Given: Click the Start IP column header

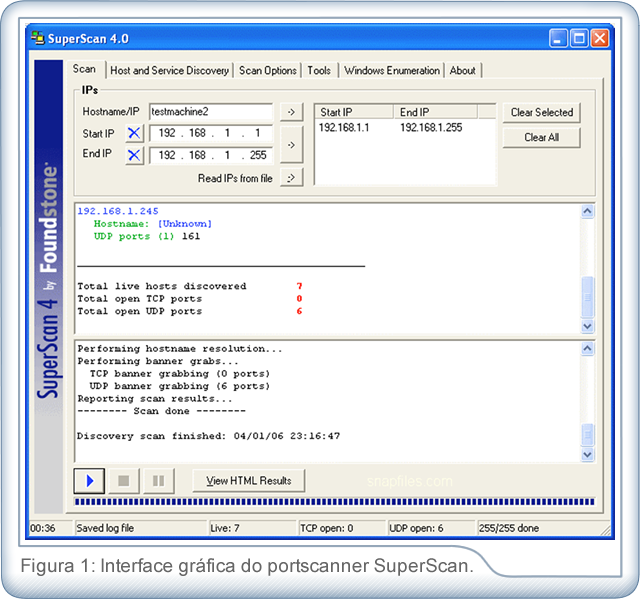Looking at the screenshot, I should [x=354, y=112].
